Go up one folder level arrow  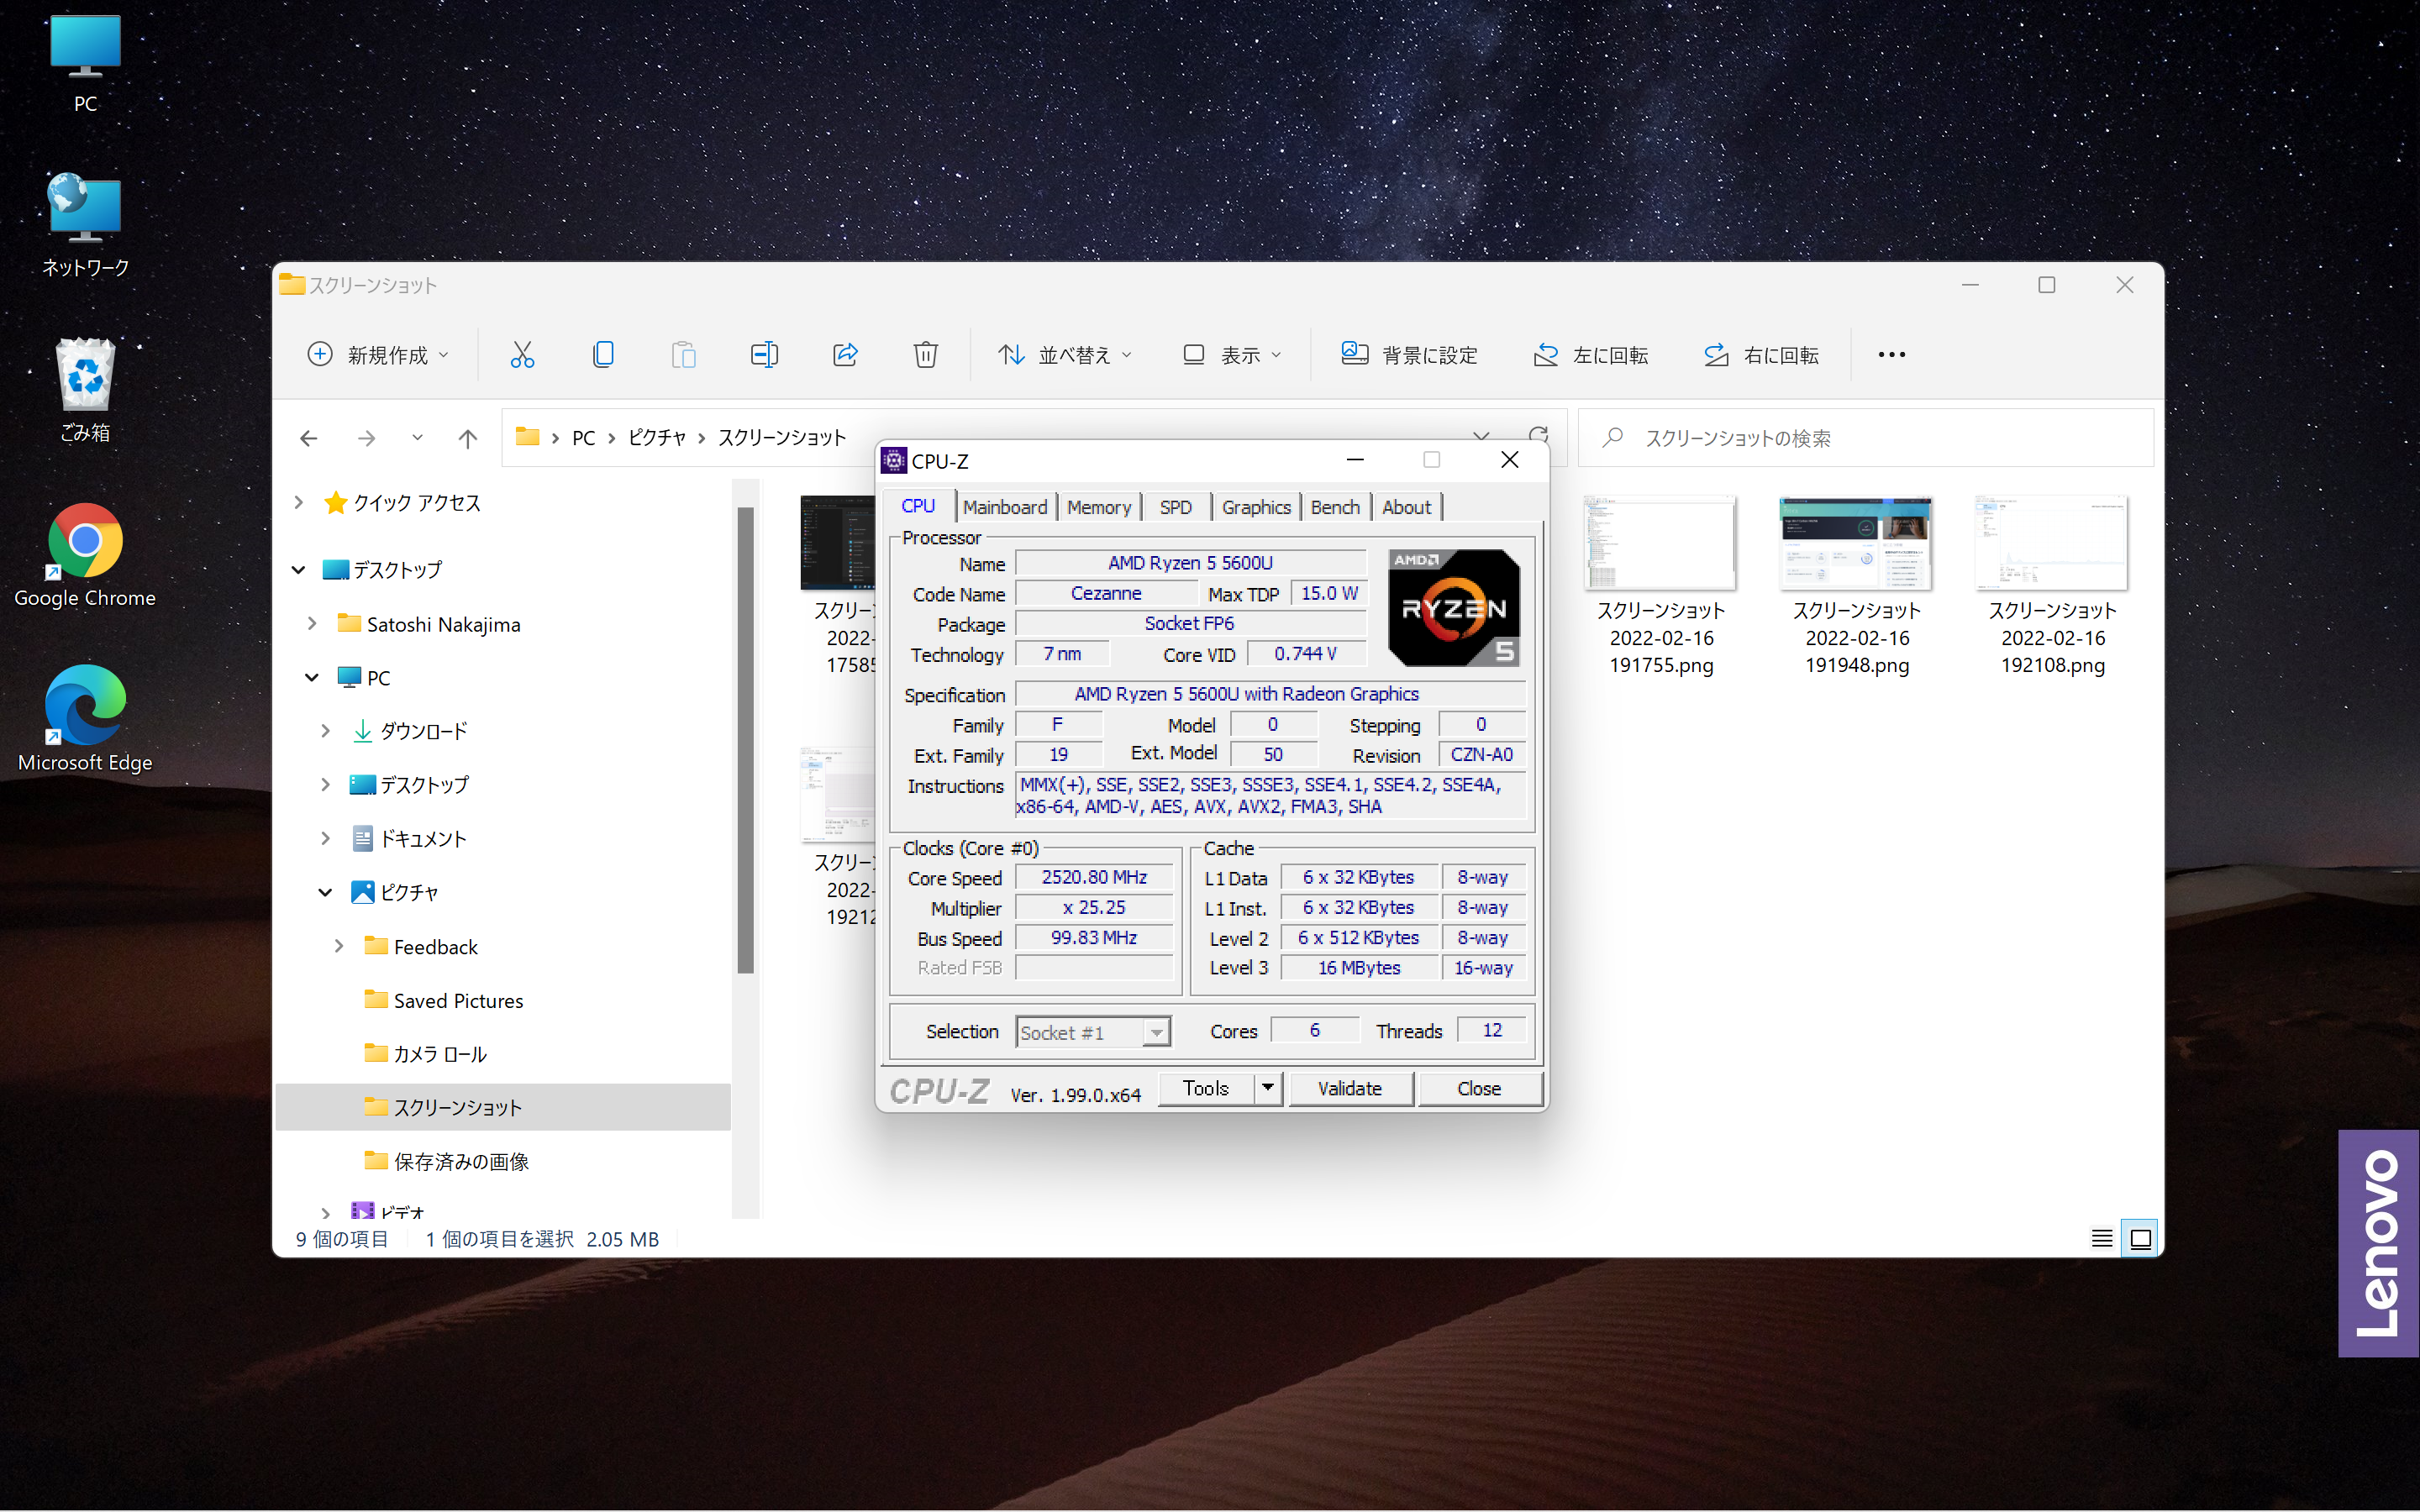pos(467,438)
